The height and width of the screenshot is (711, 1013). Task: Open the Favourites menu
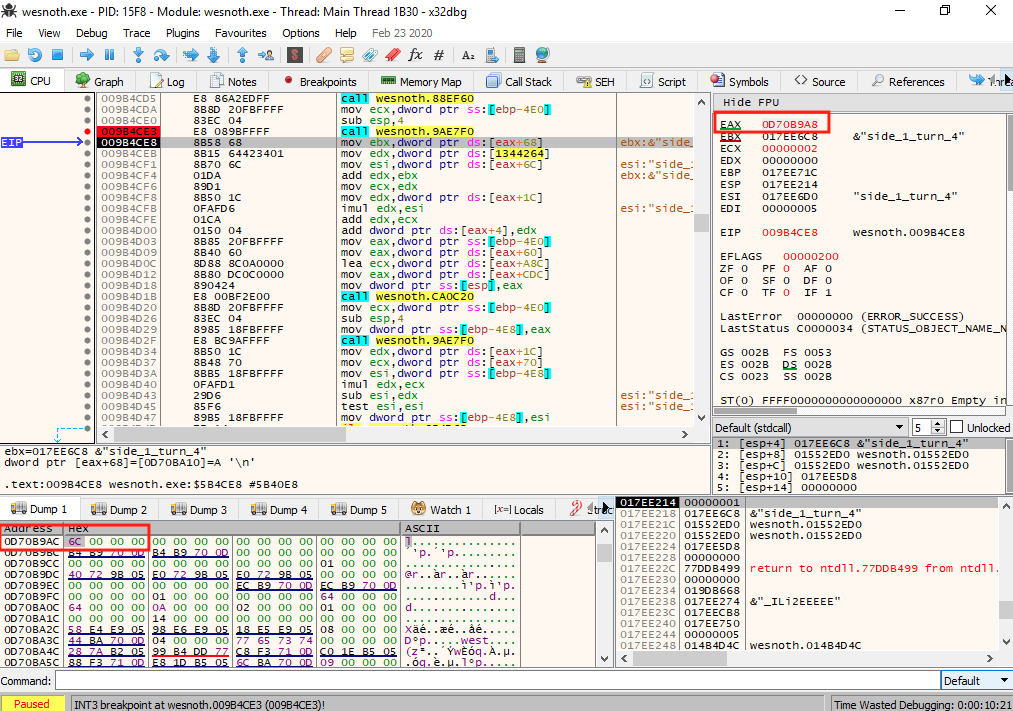pyautogui.click(x=240, y=33)
